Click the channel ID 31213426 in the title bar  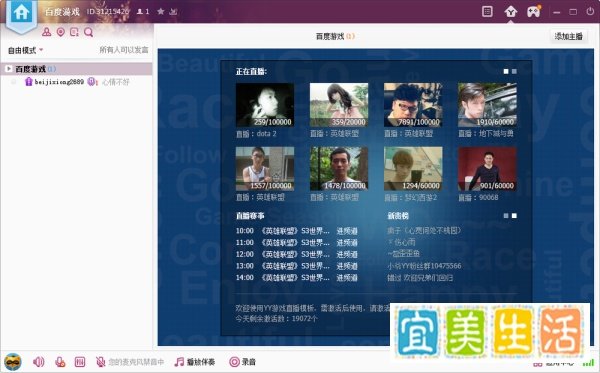(108, 11)
